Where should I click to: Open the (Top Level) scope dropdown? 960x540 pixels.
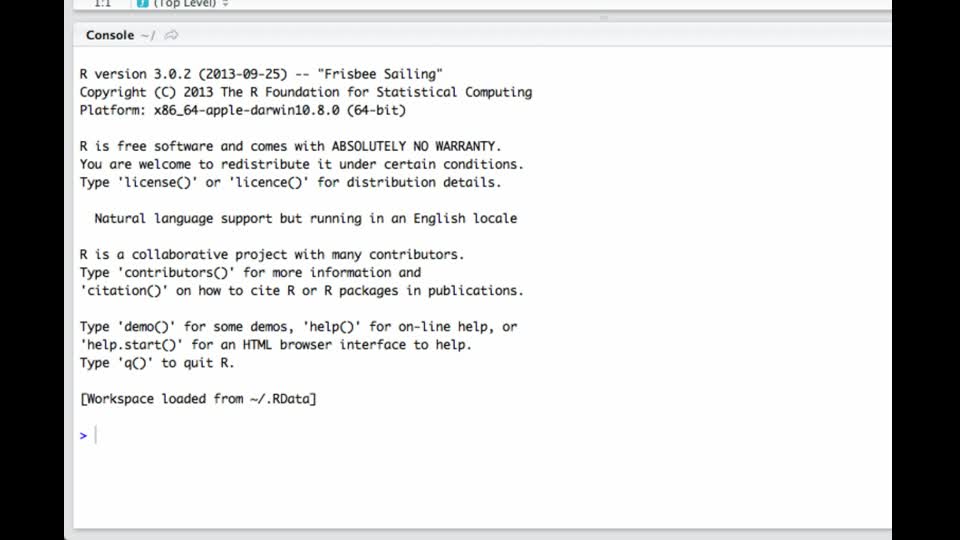click(x=184, y=4)
